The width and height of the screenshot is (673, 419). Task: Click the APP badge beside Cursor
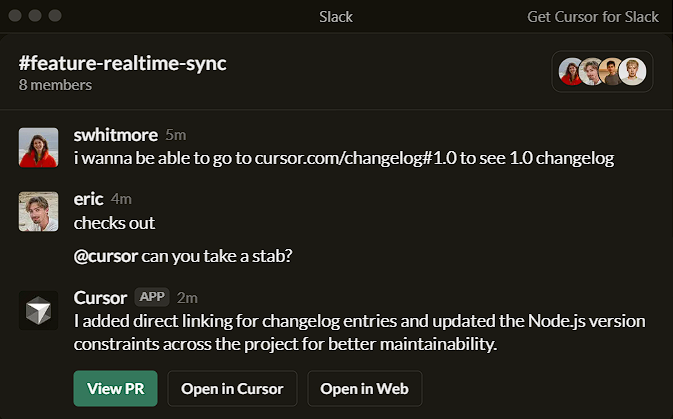click(x=152, y=297)
